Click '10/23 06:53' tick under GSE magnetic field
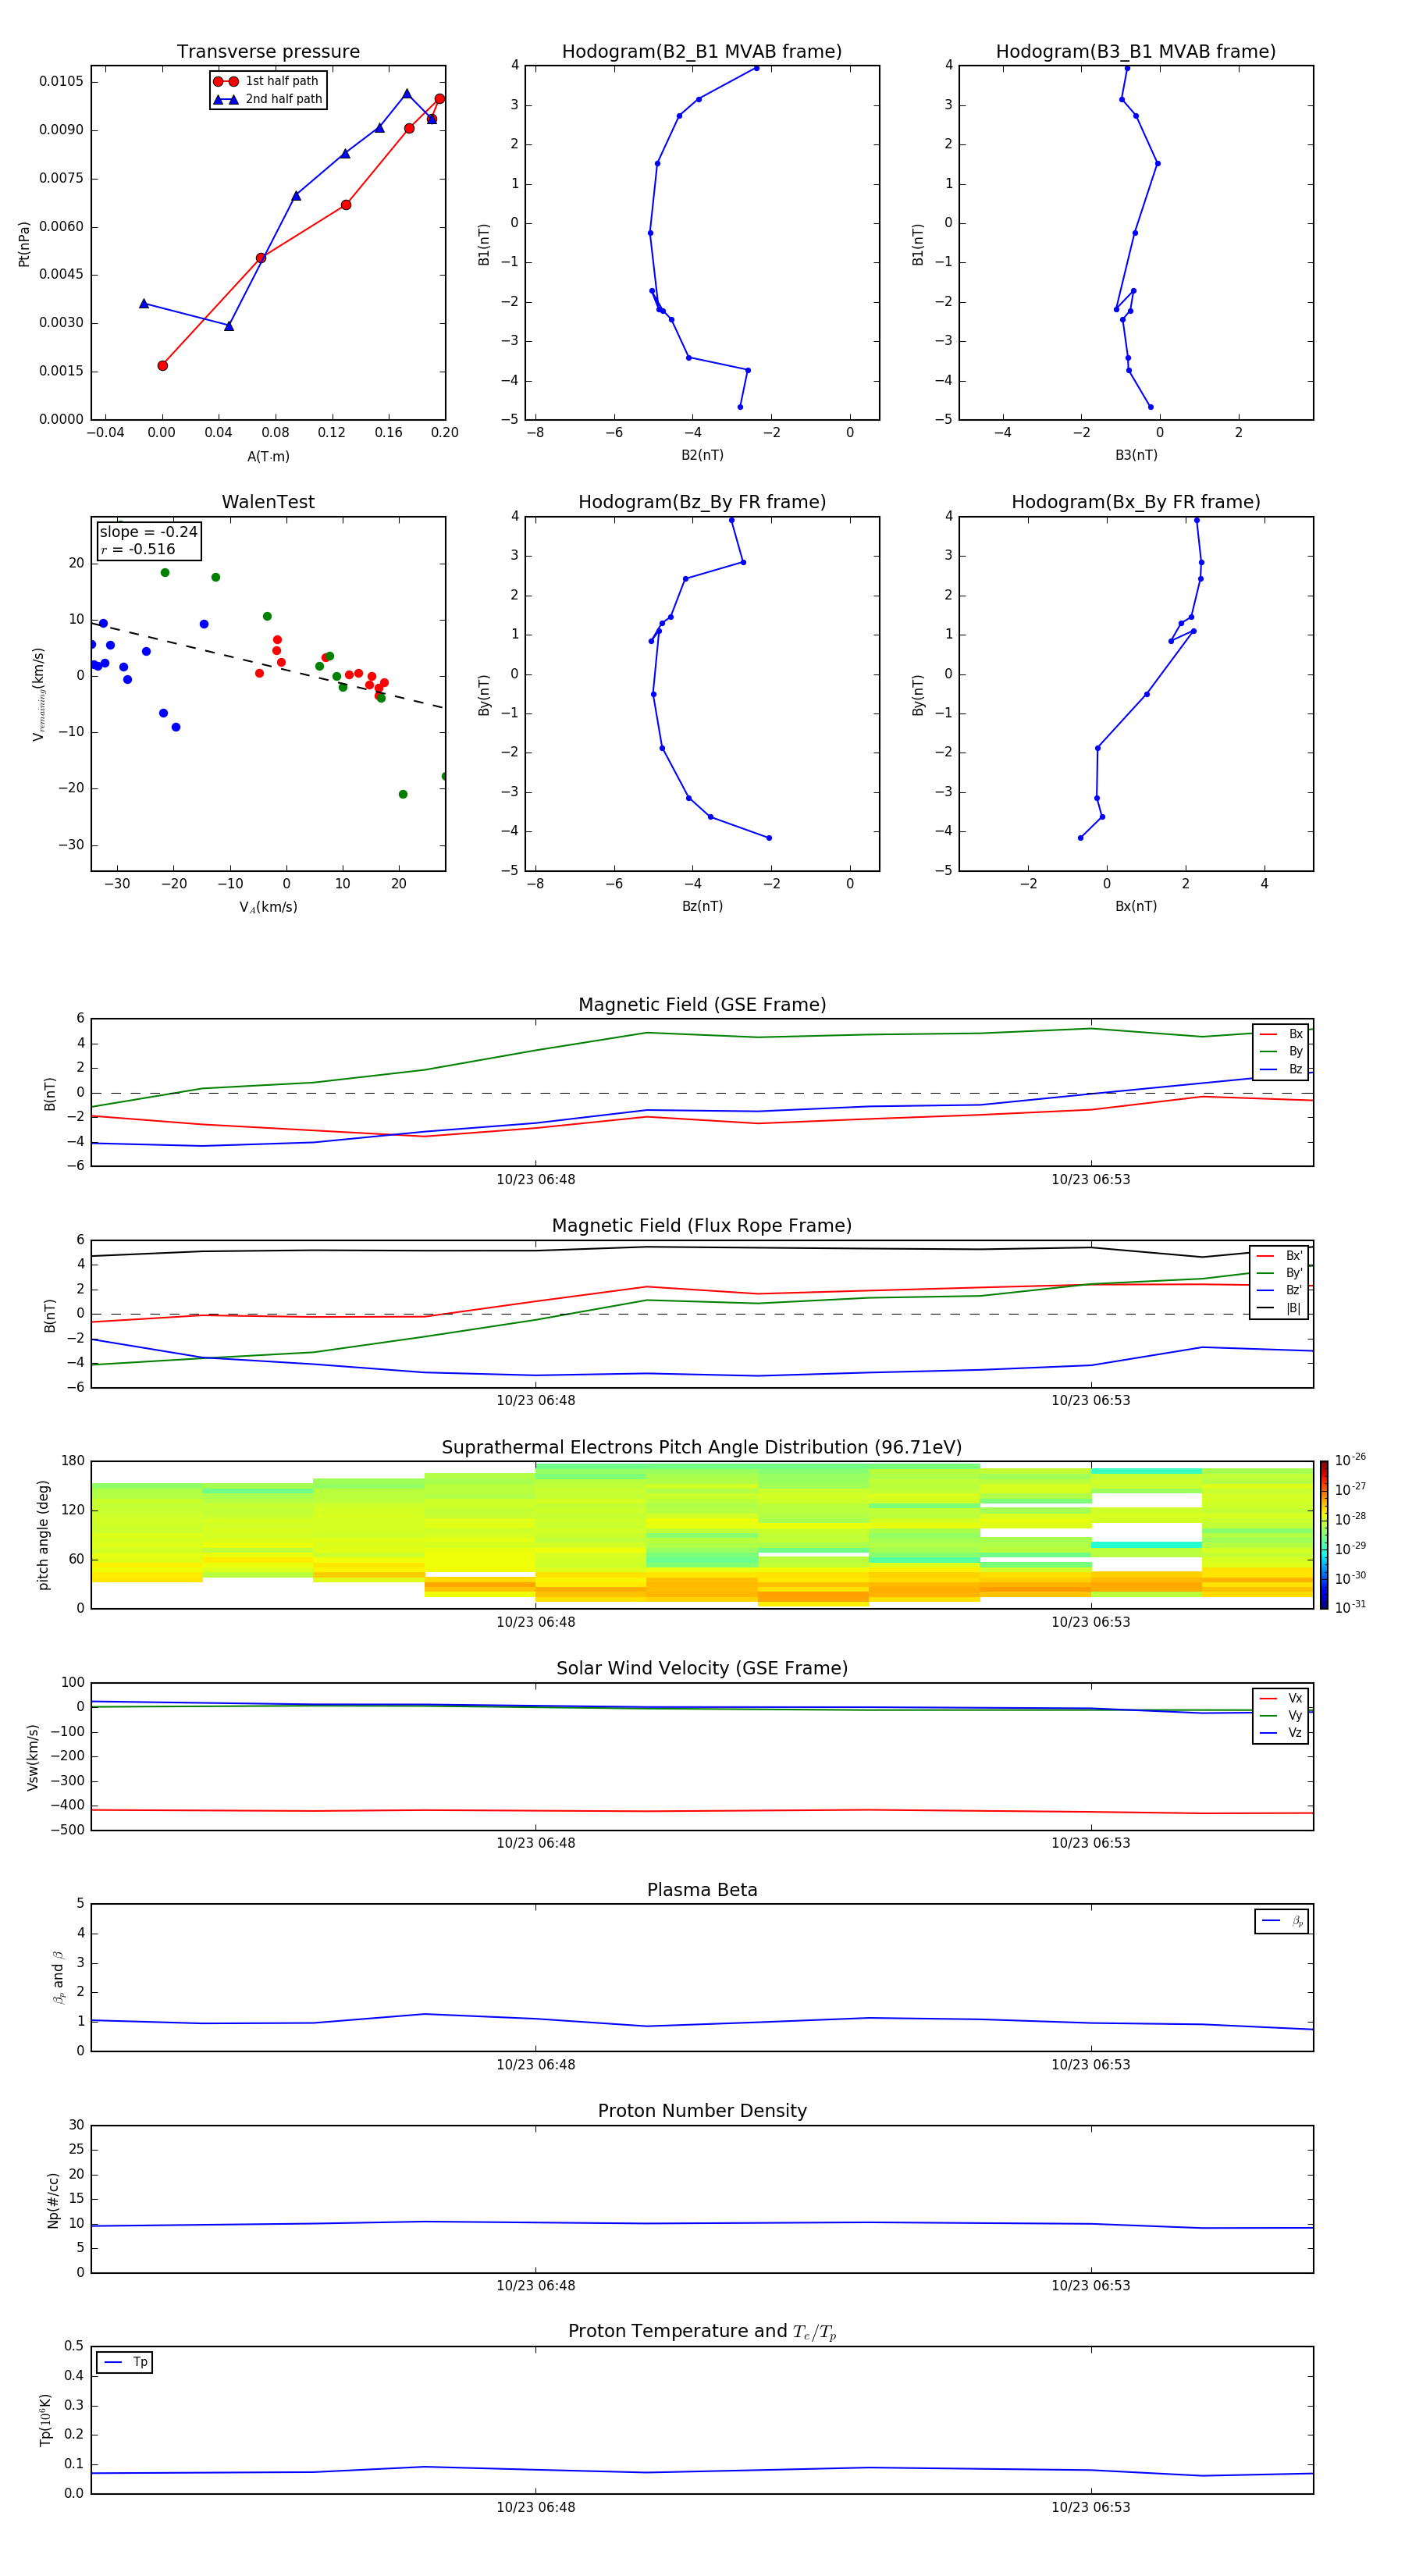This screenshot has height=2576, width=1405. 1090,1179
